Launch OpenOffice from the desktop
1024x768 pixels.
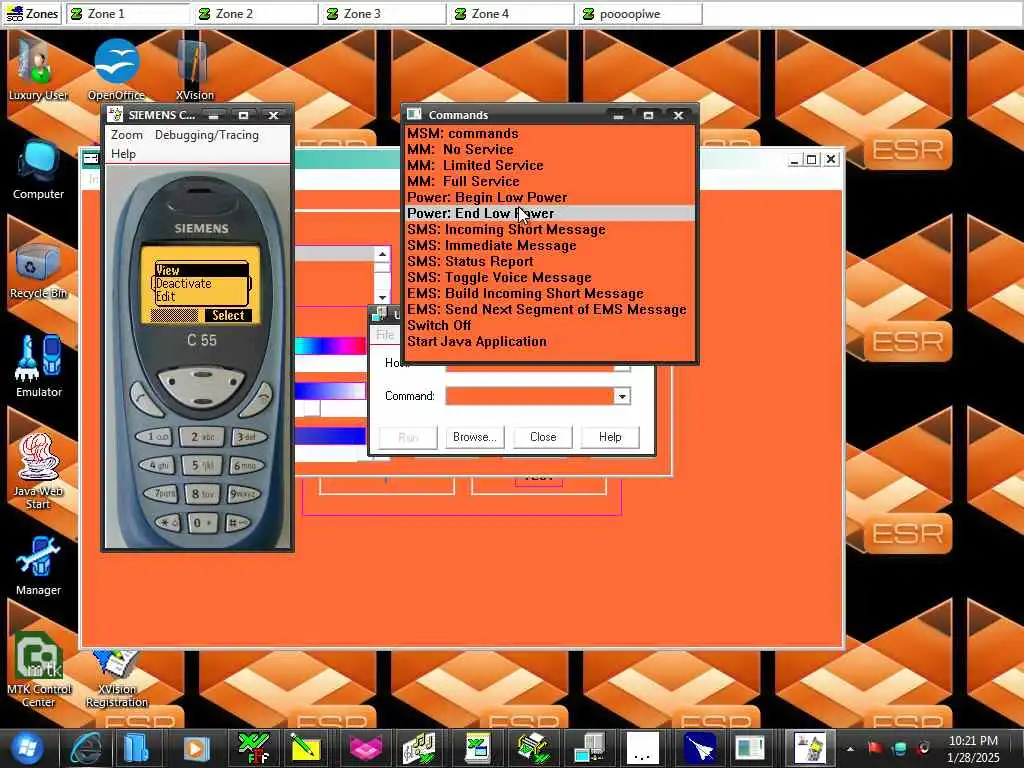point(116,69)
